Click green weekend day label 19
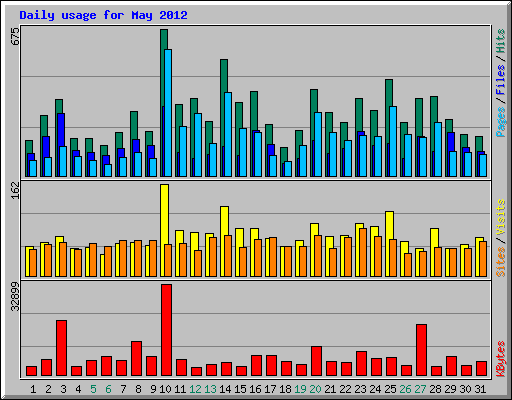This screenshot has width=512, height=400. 300,389
